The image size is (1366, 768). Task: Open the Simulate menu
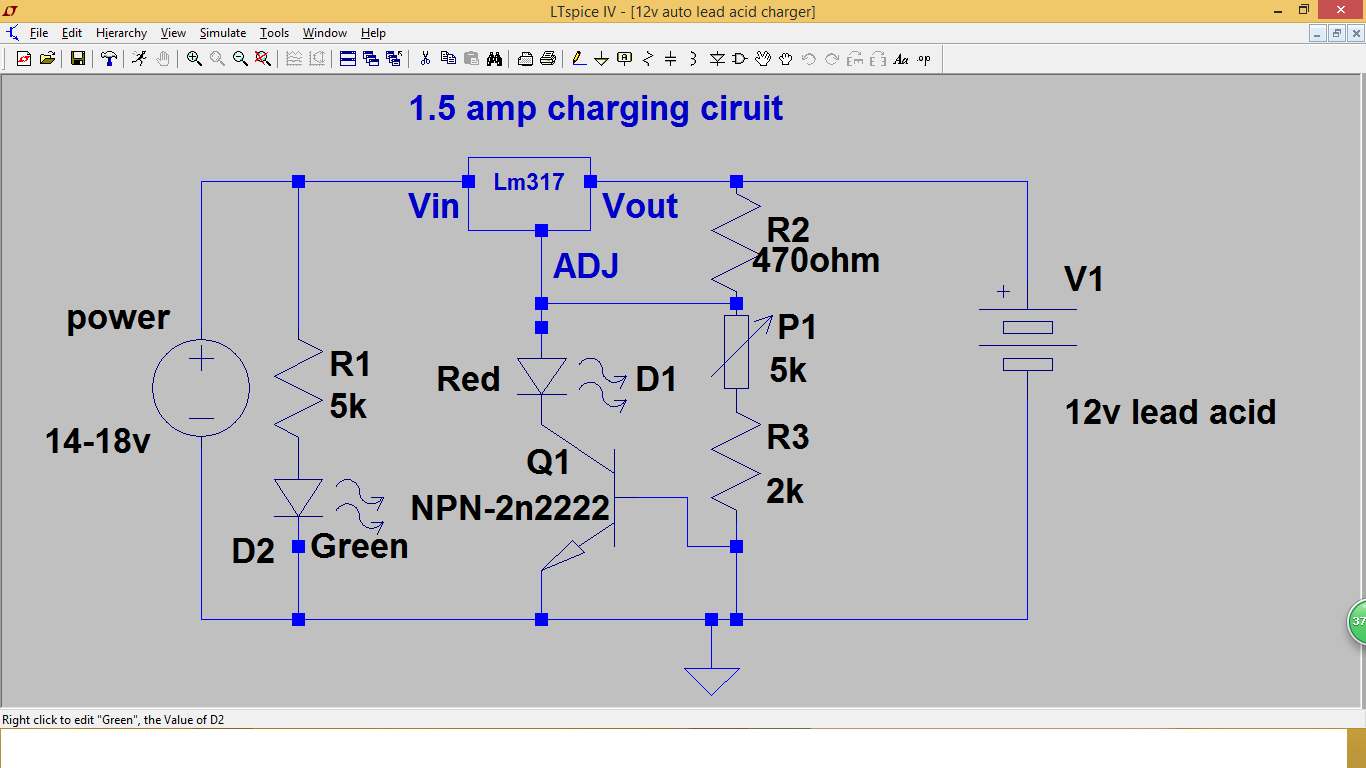(x=222, y=33)
